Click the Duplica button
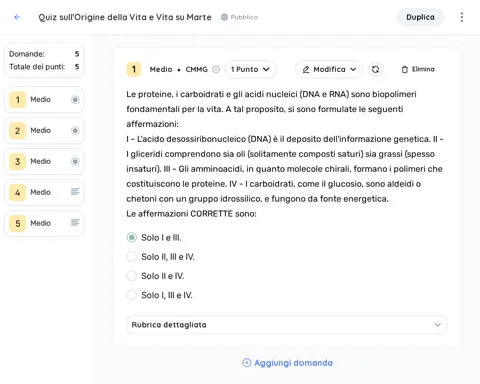Image resolution: width=480 pixels, height=384 pixels. (420, 17)
